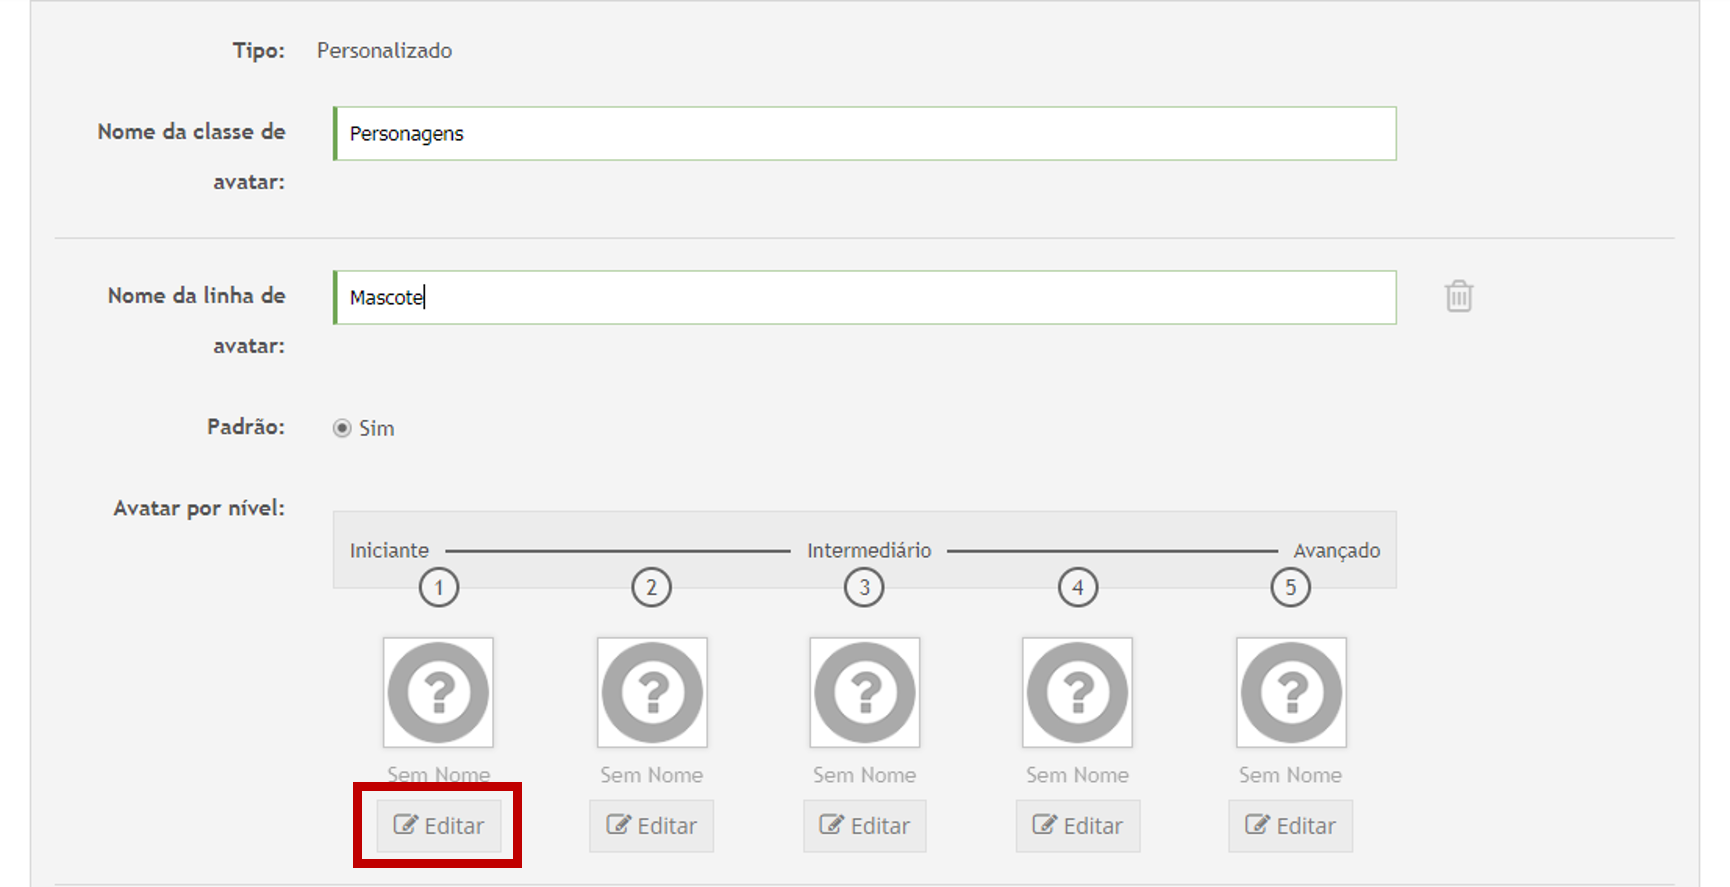Click level marker number 1 circle
This screenshot has height=887, width=1730.
click(x=438, y=587)
